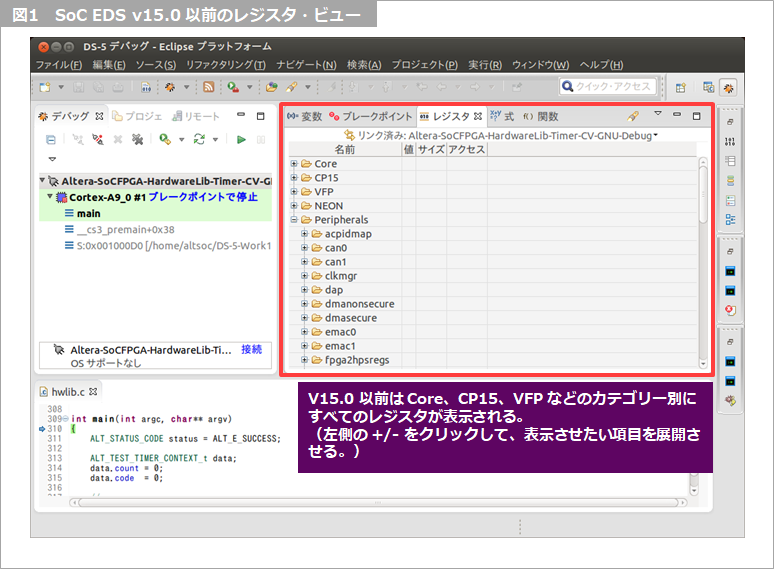Click the RSS feed icon in main toolbar
The height and width of the screenshot is (569, 774).
207,88
